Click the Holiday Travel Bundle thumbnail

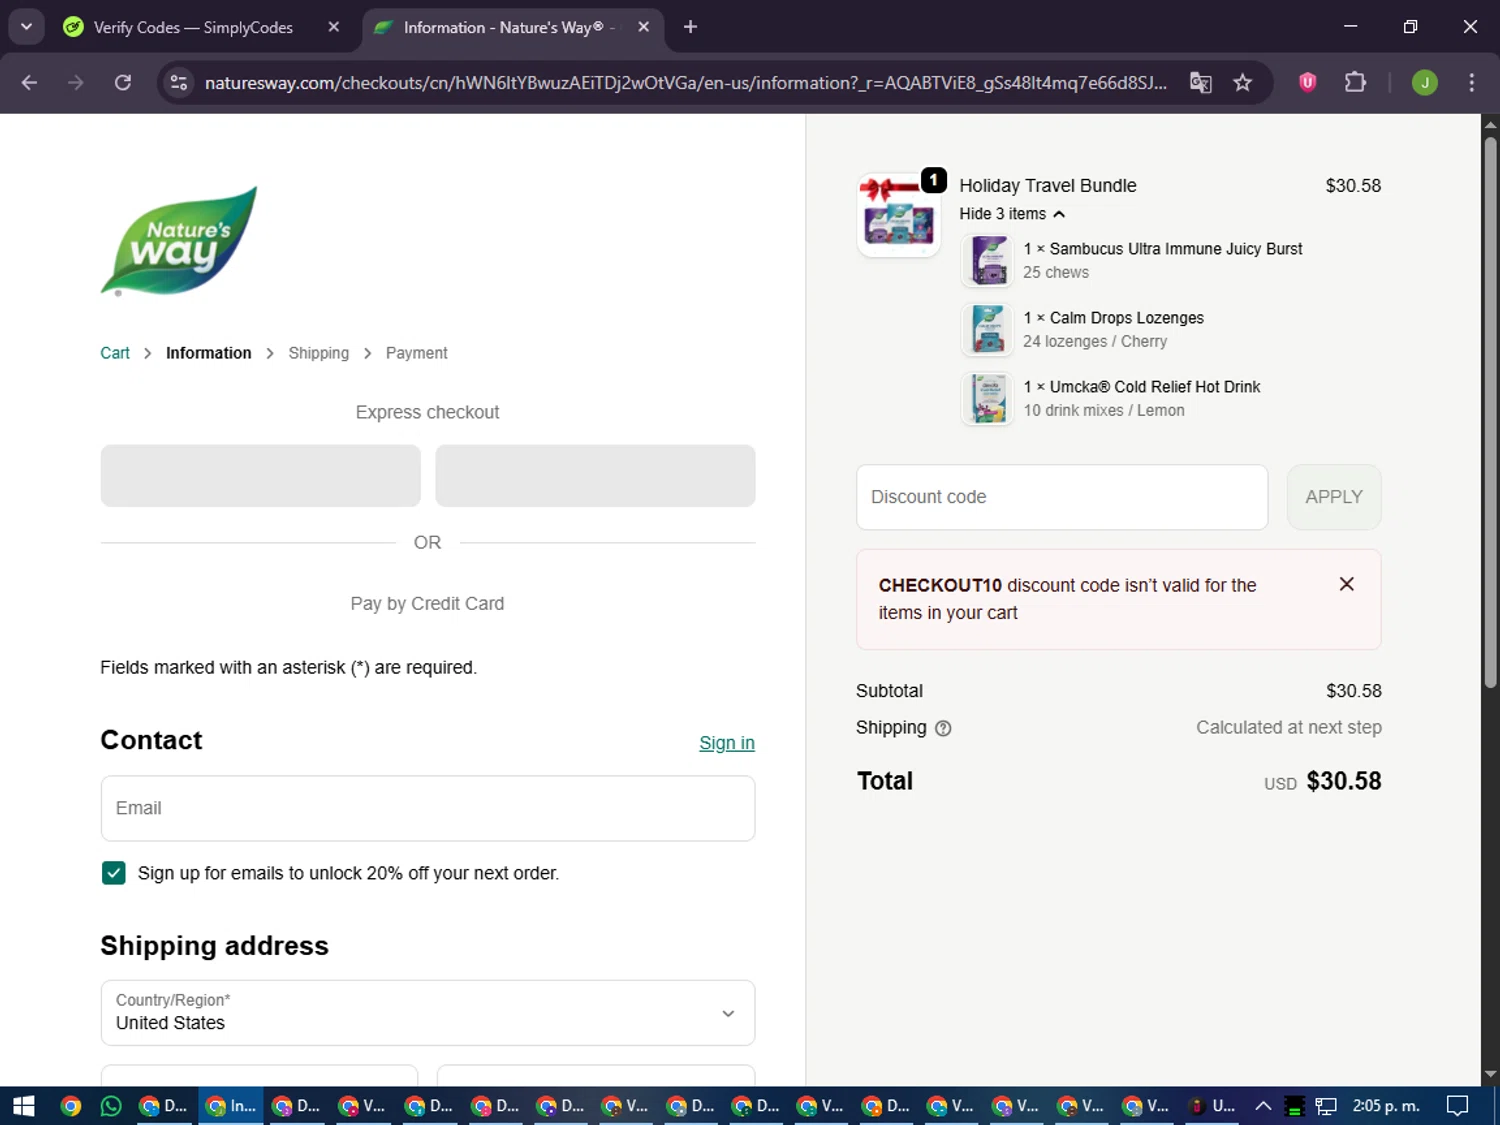coord(898,215)
